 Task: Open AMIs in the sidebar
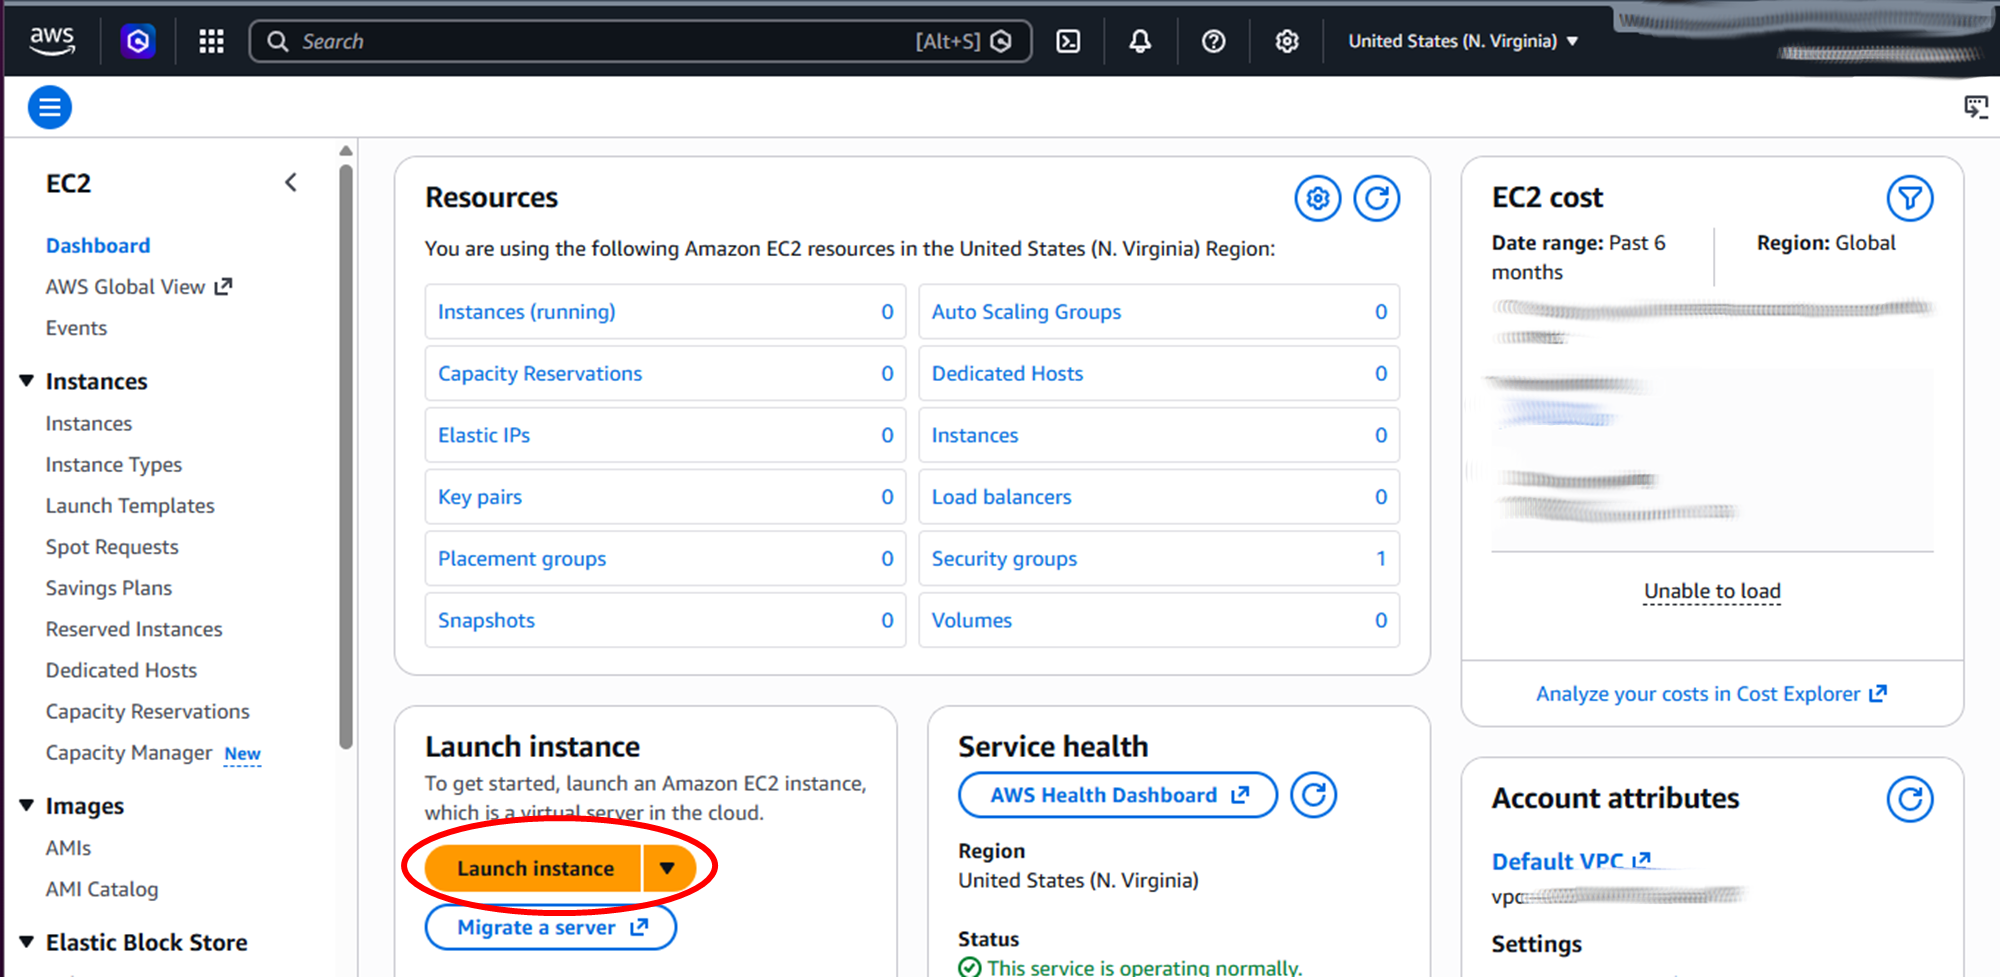point(68,848)
